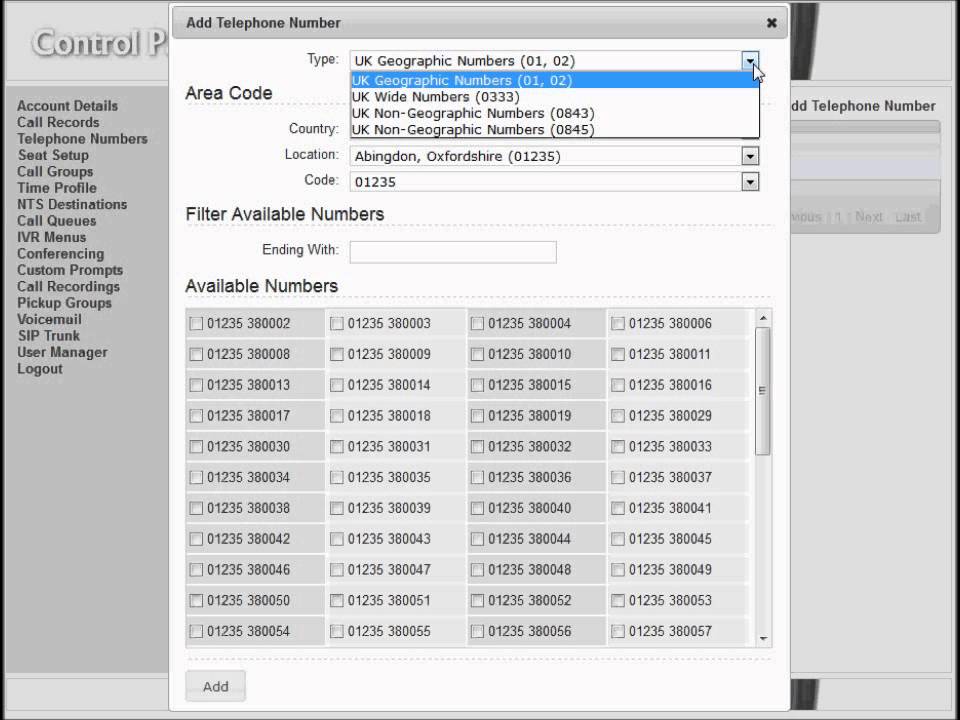Click the Ending With input field
Image resolution: width=960 pixels, height=720 pixels.
pyautogui.click(x=453, y=252)
